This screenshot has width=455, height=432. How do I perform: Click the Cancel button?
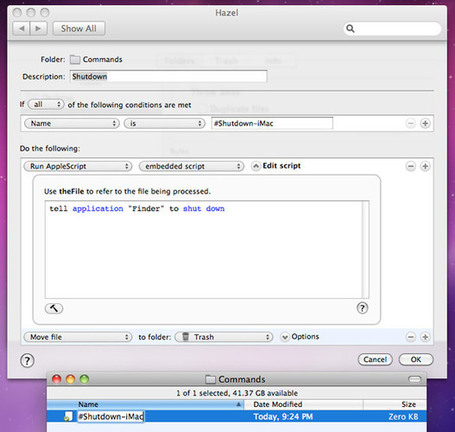[375, 360]
